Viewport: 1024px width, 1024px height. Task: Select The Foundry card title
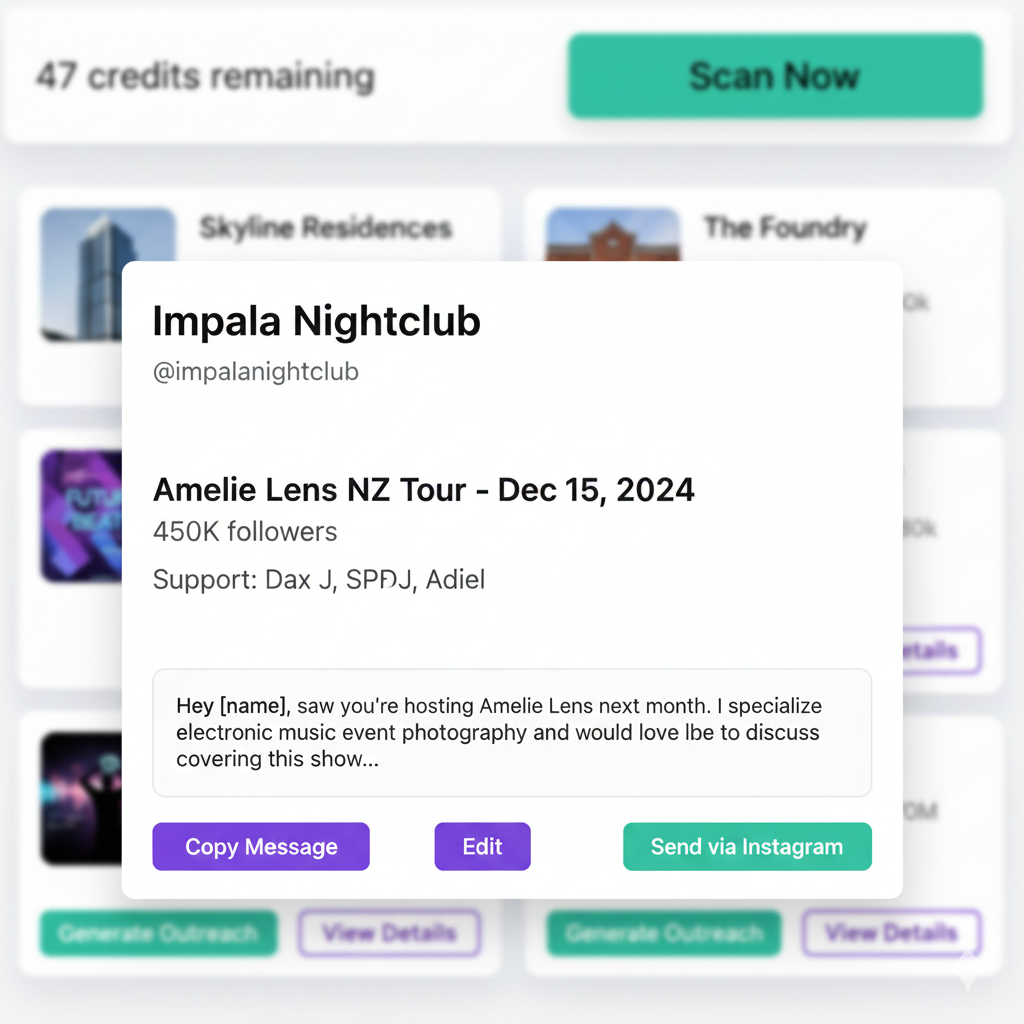pos(784,228)
